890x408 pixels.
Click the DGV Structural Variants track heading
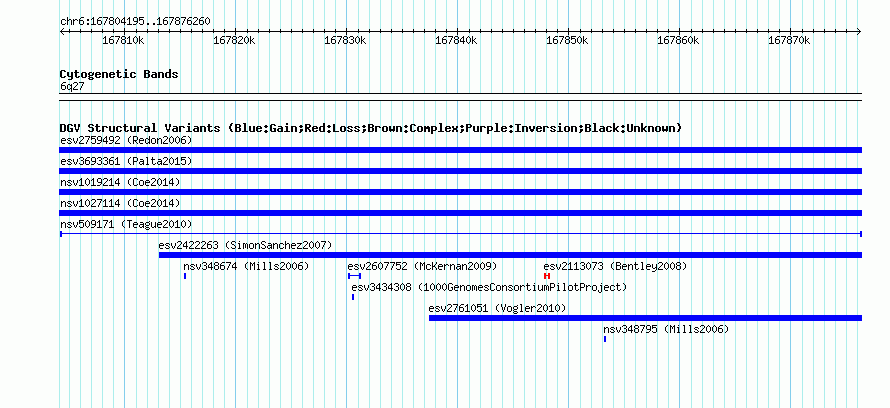pos(371,128)
